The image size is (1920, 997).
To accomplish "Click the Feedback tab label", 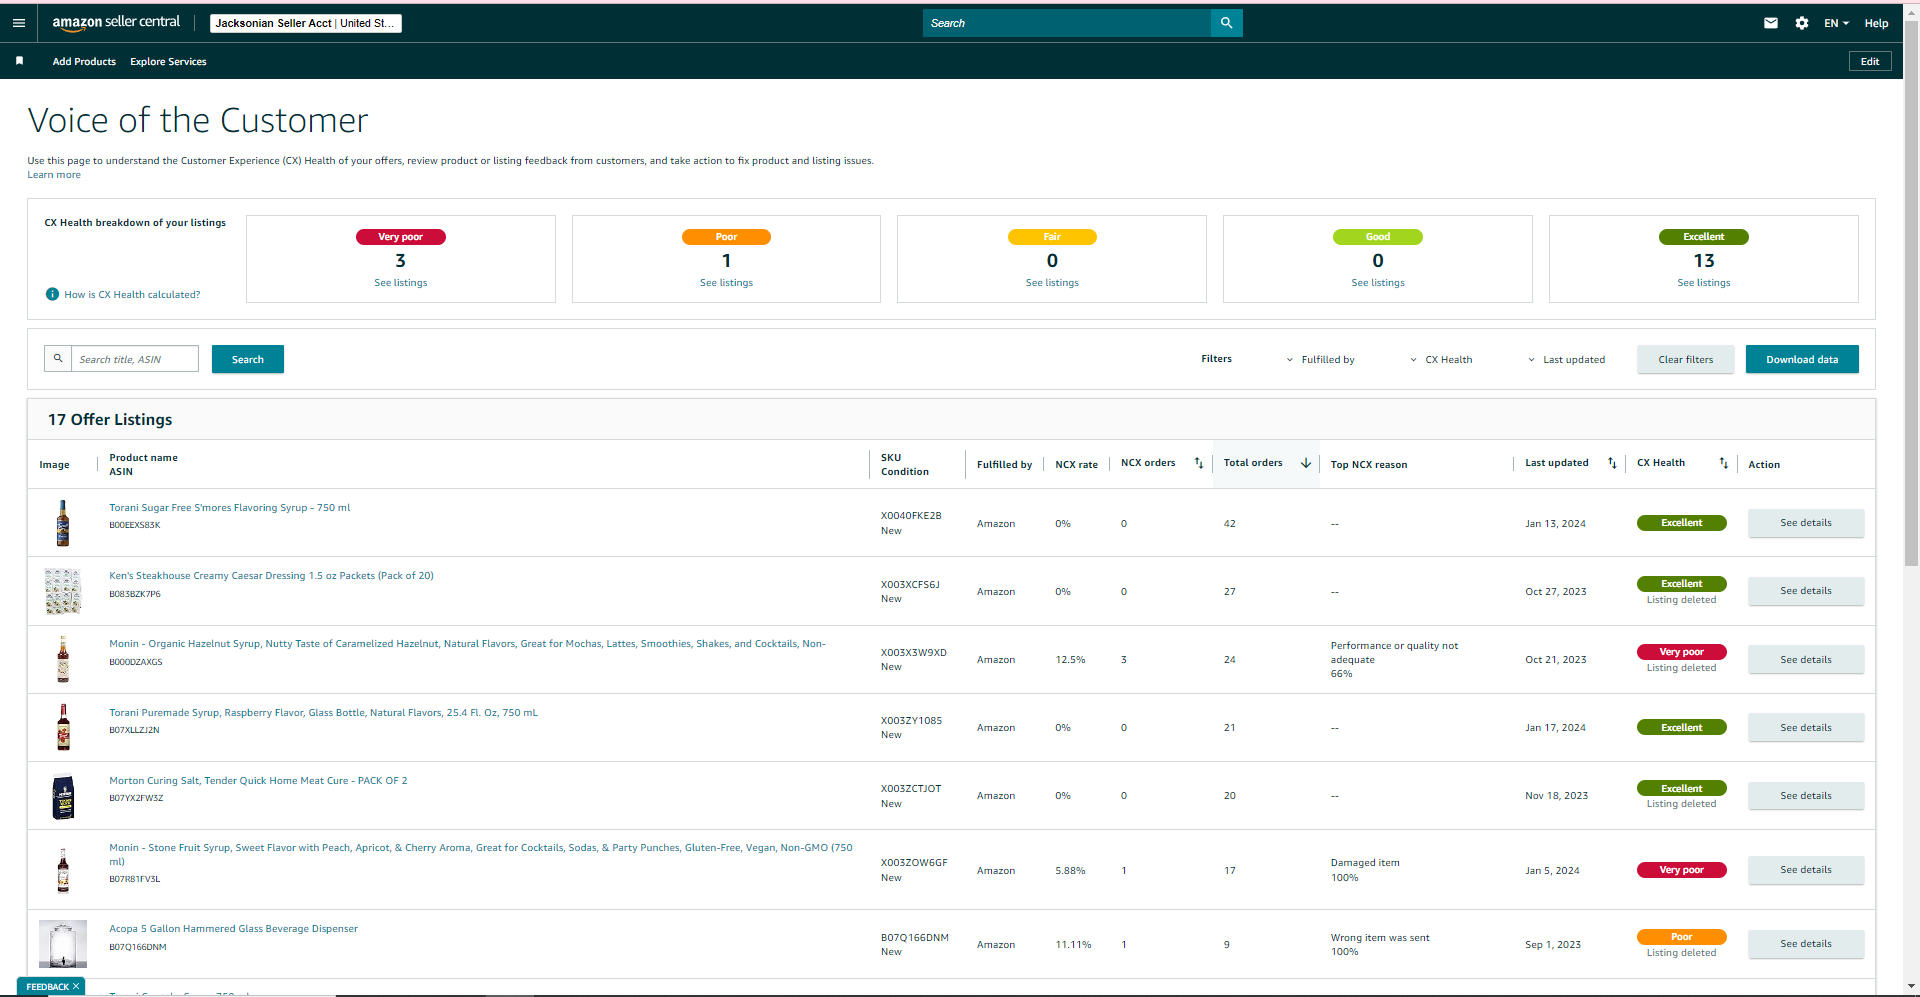I will tap(47, 987).
